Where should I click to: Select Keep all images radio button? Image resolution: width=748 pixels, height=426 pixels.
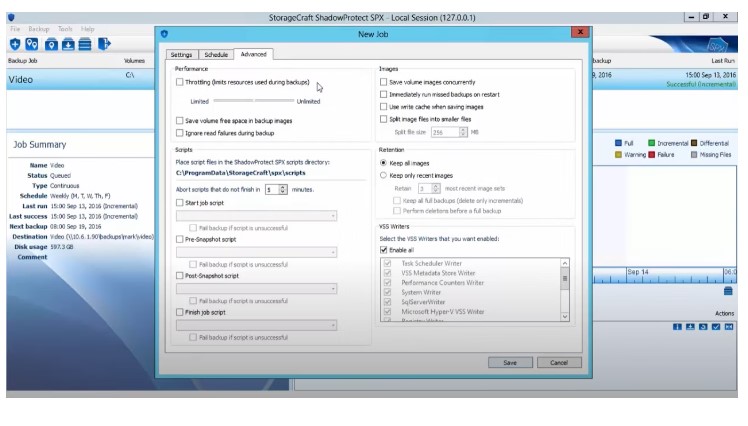[383, 163]
